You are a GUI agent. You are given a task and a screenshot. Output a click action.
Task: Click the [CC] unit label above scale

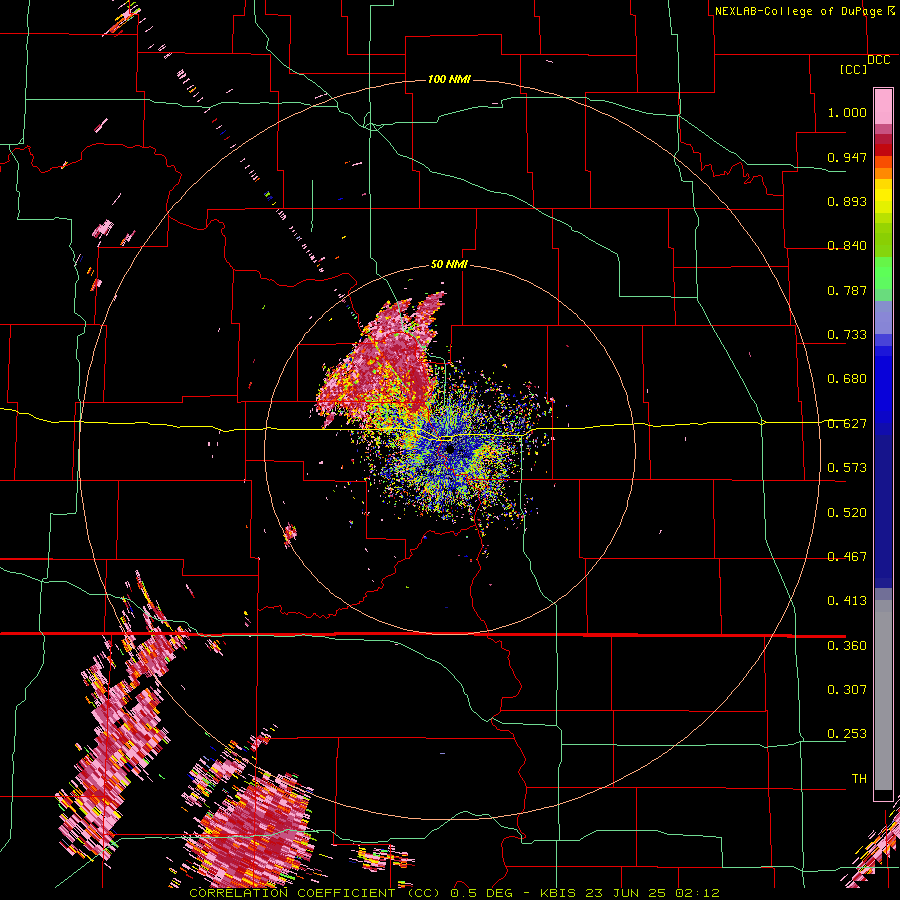coord(853,69)
